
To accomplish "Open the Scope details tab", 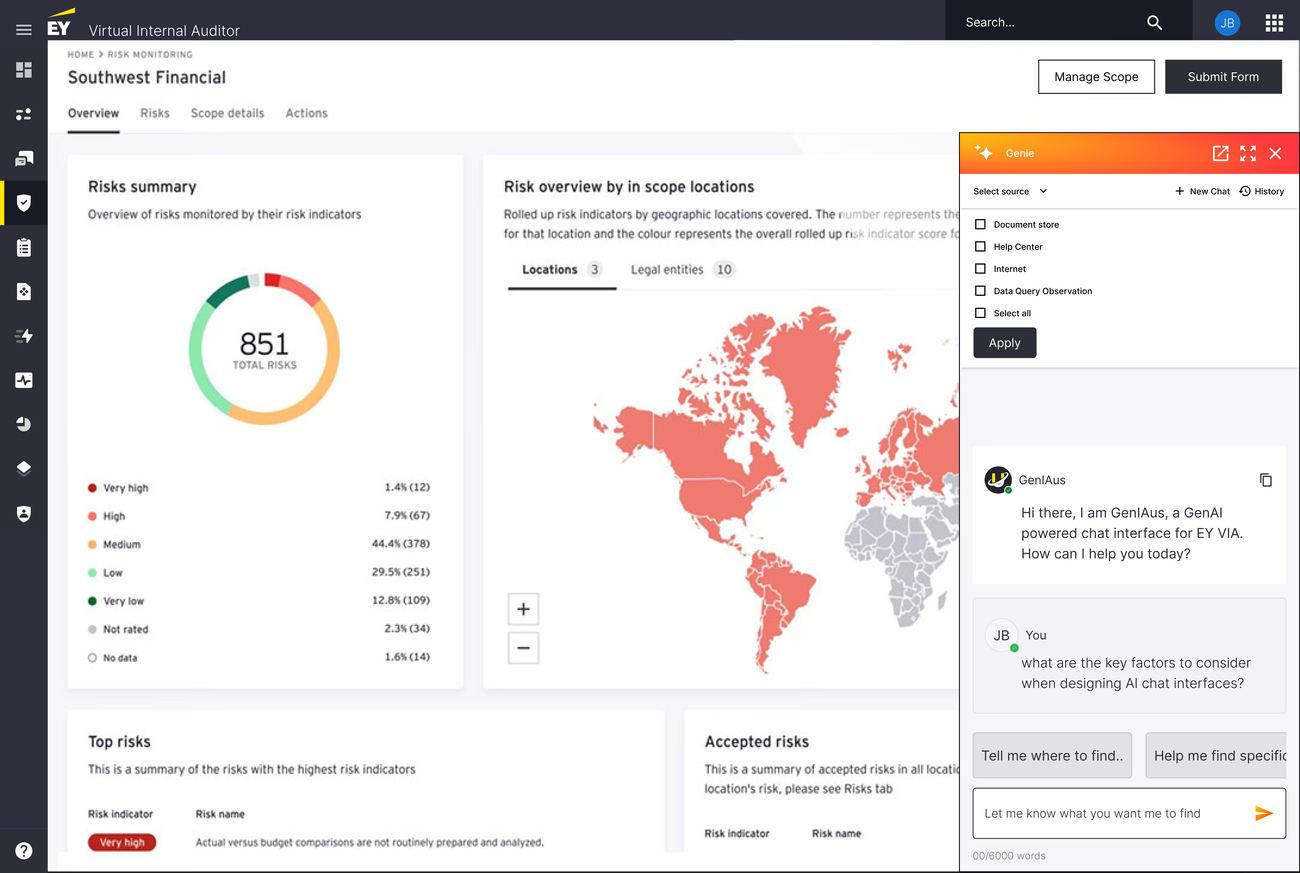I will [228, 113].
